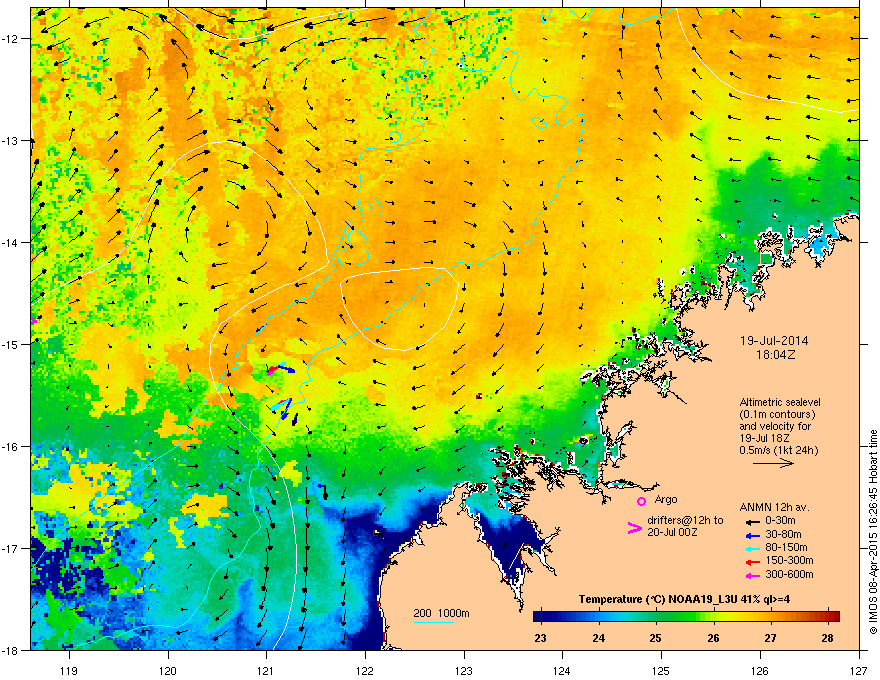Click the red 150-300m arrow legend symbol

point(753,561)
